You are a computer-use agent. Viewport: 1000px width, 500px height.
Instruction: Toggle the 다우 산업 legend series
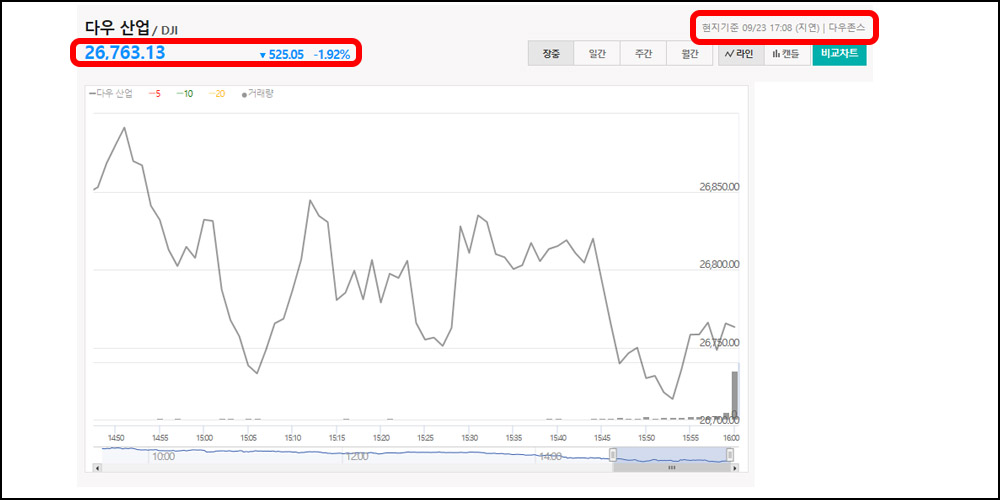coord(111,94)
